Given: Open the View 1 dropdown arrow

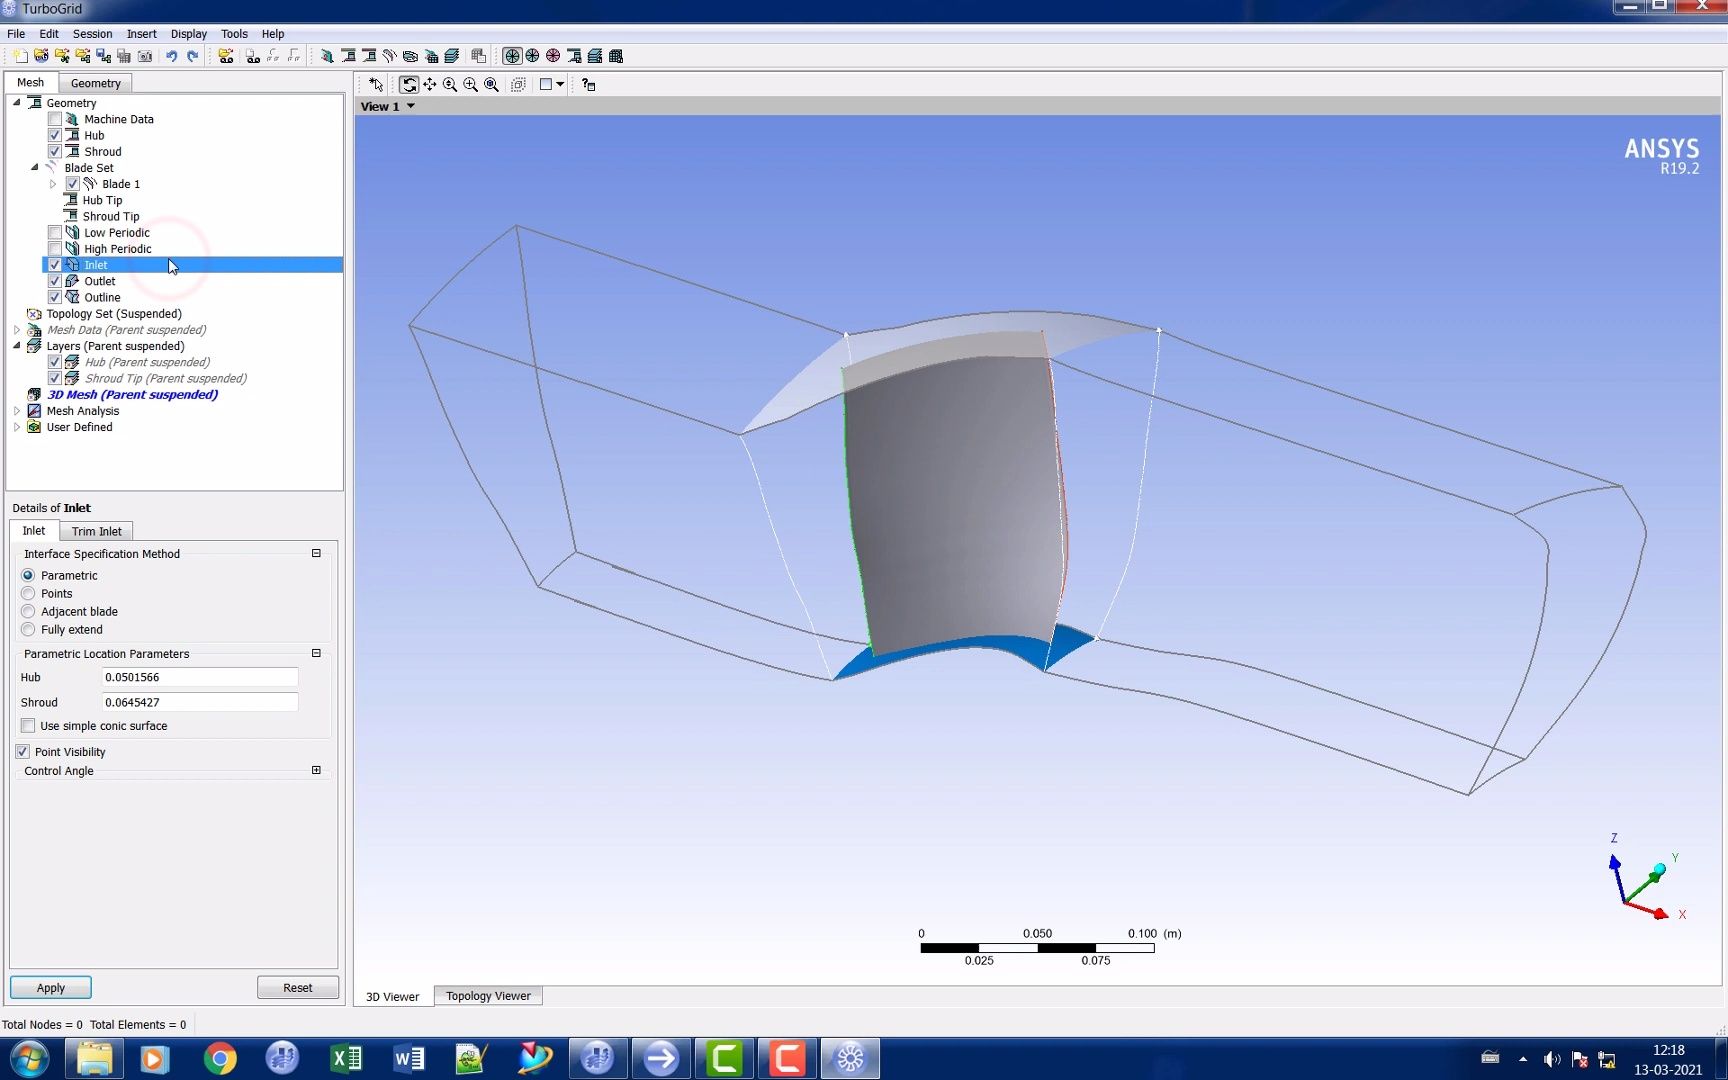Looking at the screenshot, I should pyautogui.click(x=410, y=106).
